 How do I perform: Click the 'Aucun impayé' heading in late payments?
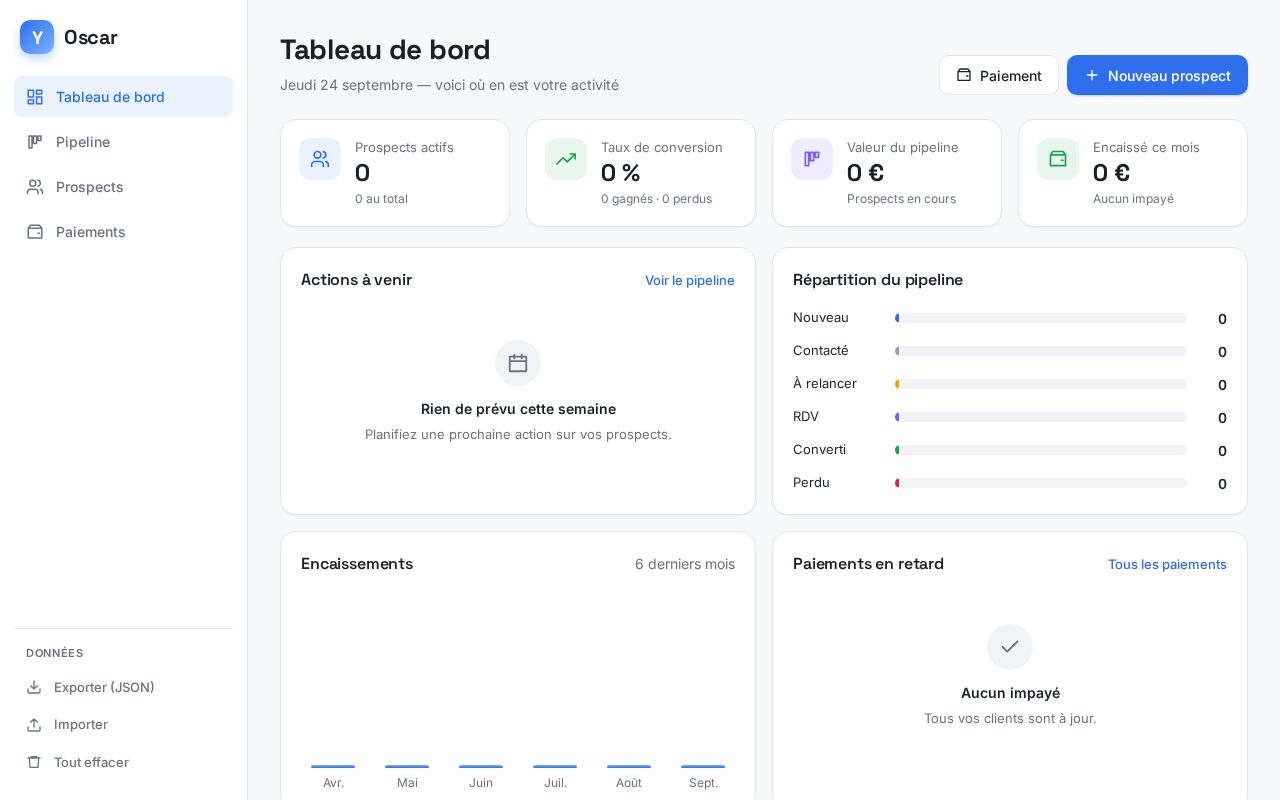(x=1010, y=693)
